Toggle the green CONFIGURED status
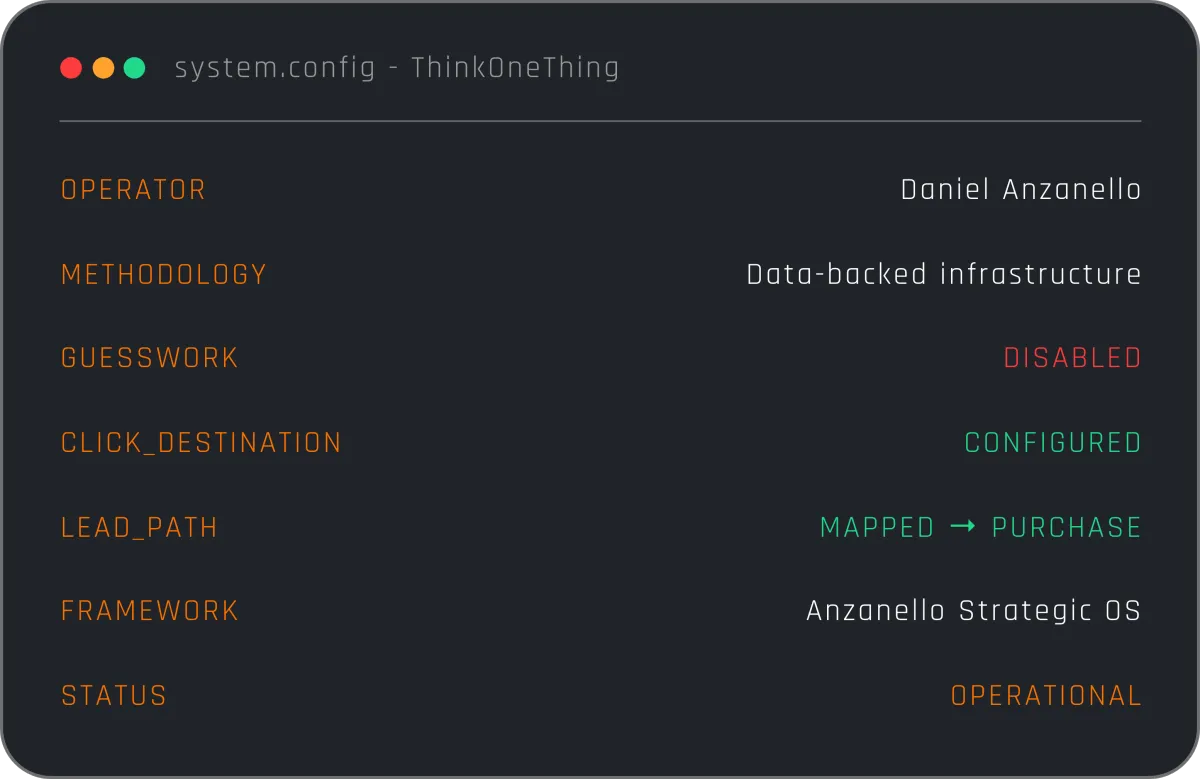 tap(1052, 443)
